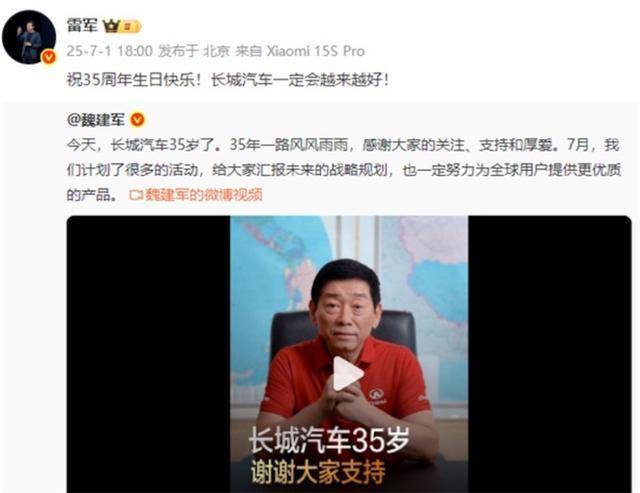
Task: Open the 雷军 username link
Action: (x=83, y=26)
